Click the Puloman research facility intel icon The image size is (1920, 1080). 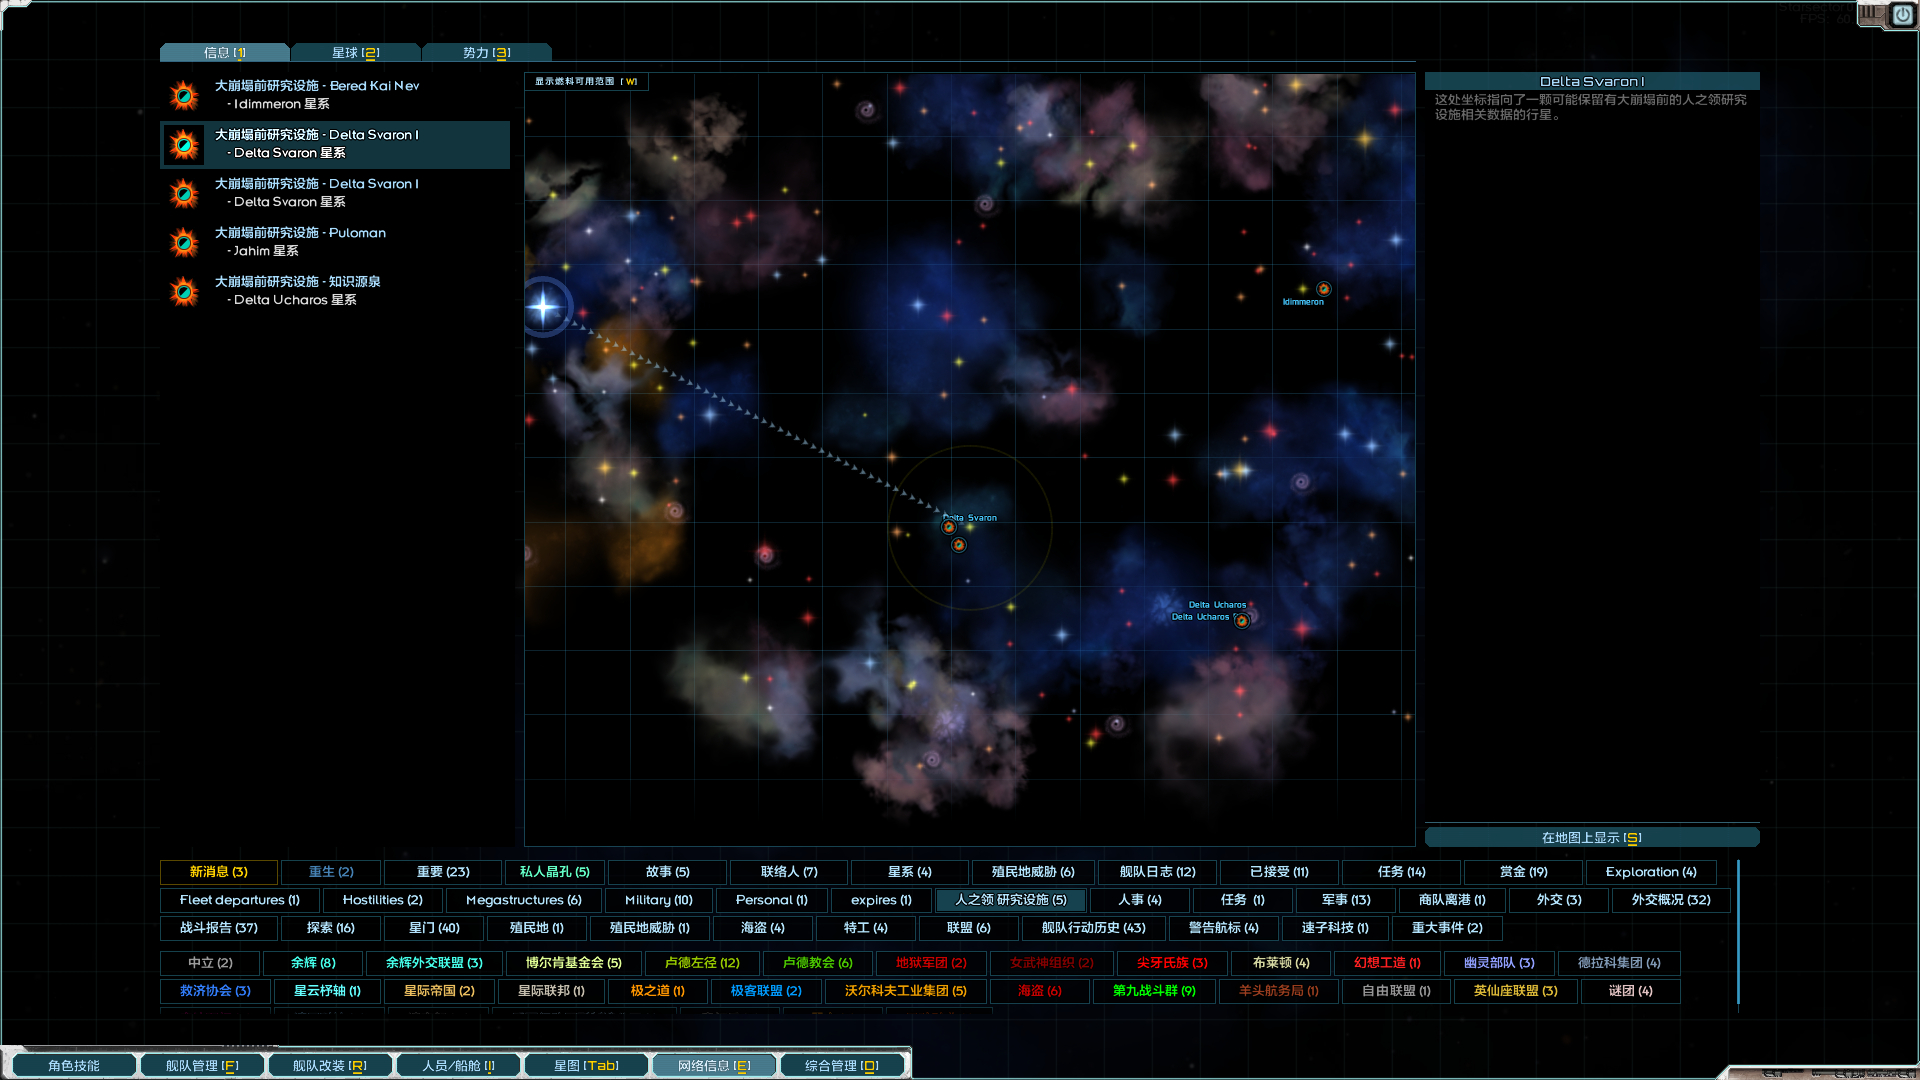pos(184,242)
